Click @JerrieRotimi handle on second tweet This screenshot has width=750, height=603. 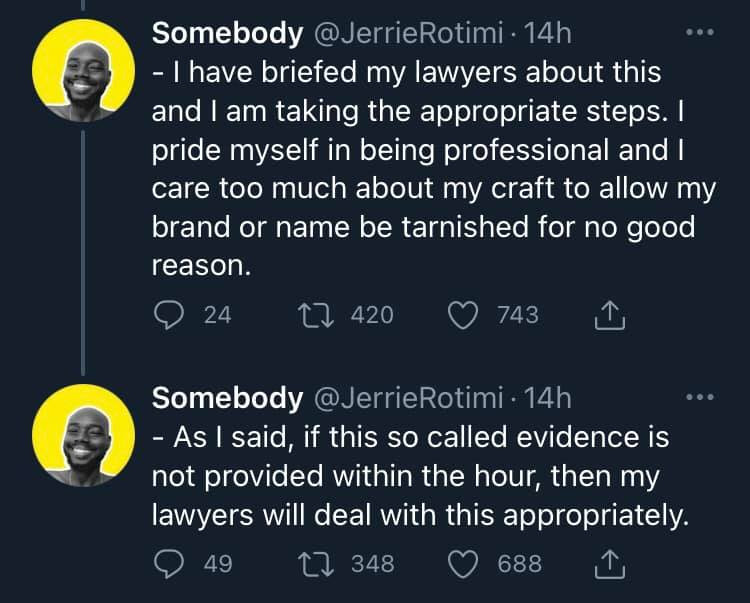[x=408, y=399]
